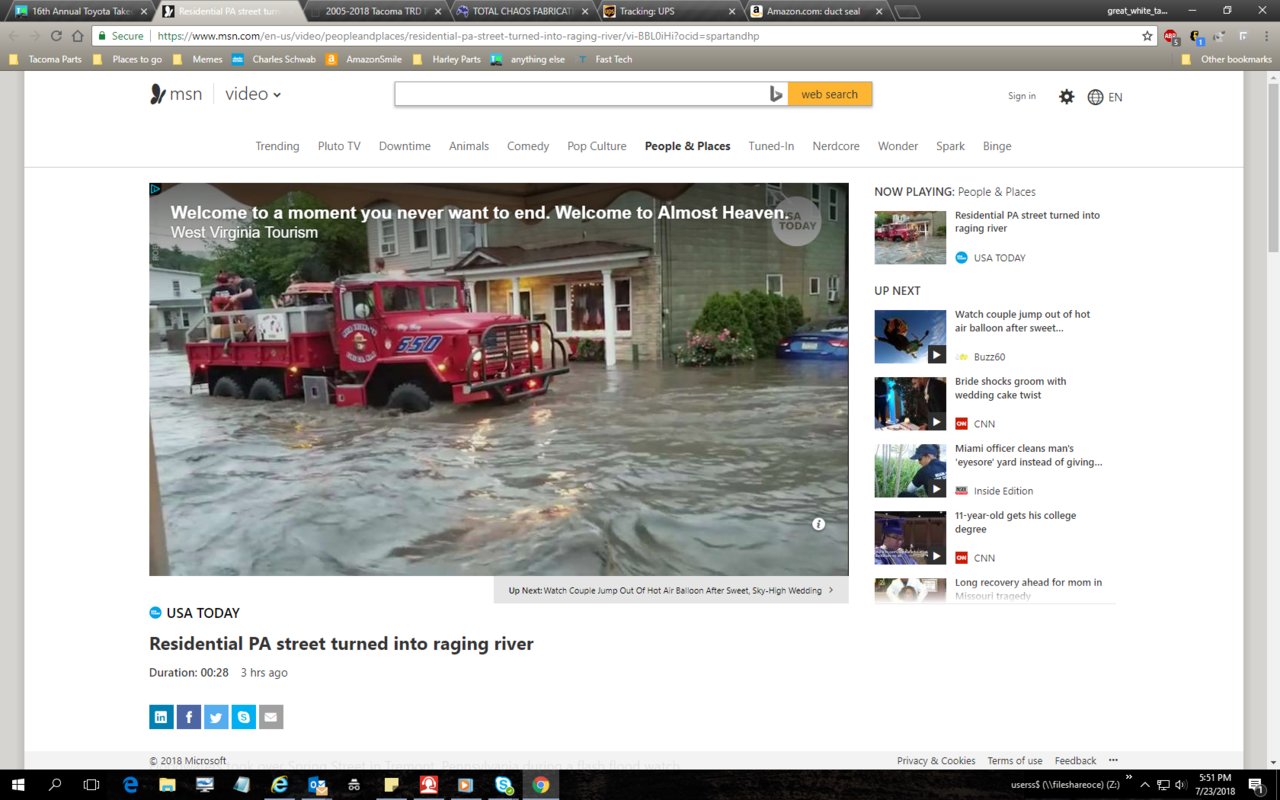Viewport: 1280px width, 800px height.
Task: Select the Downtime category
Action: coord(405,146)
